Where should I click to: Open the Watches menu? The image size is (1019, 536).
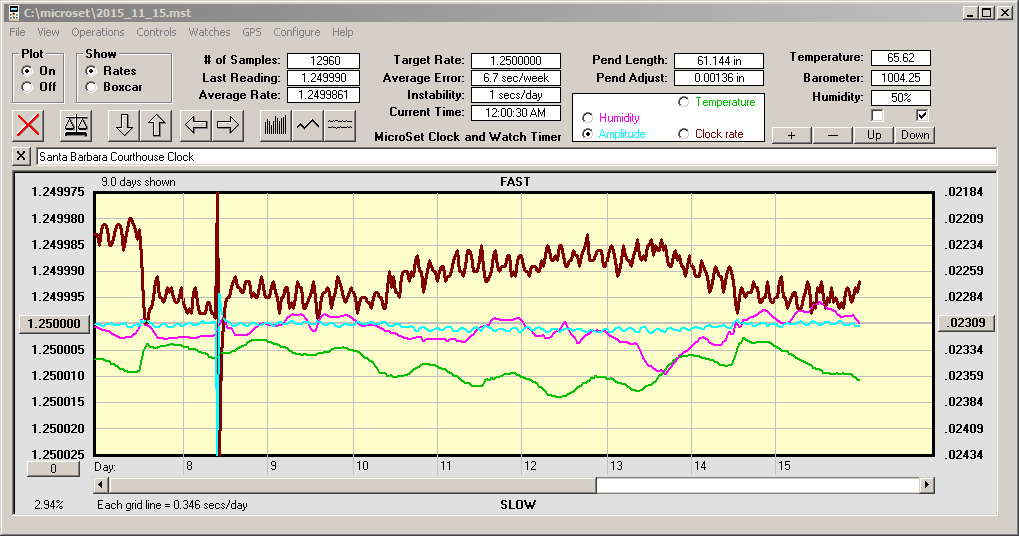click(x=209, y=32)
